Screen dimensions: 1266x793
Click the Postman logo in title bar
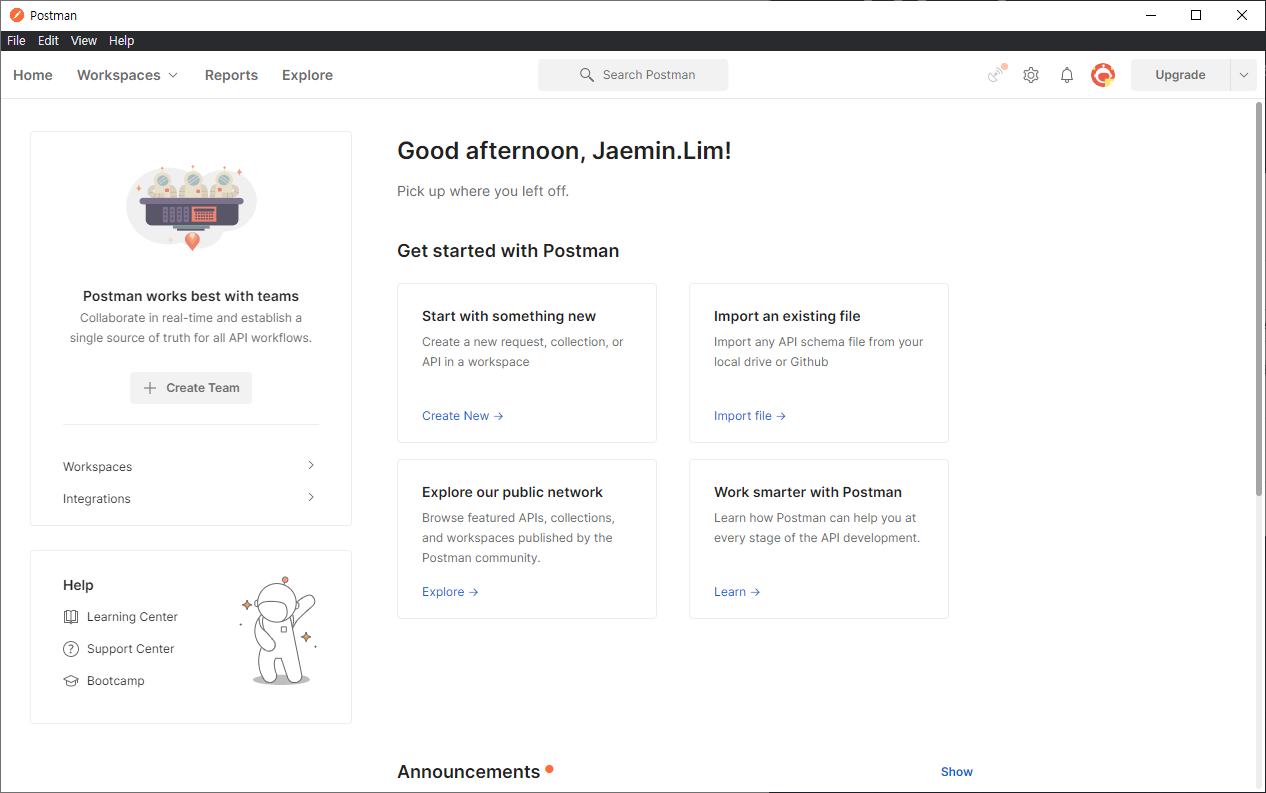click(x=17, y=15)
